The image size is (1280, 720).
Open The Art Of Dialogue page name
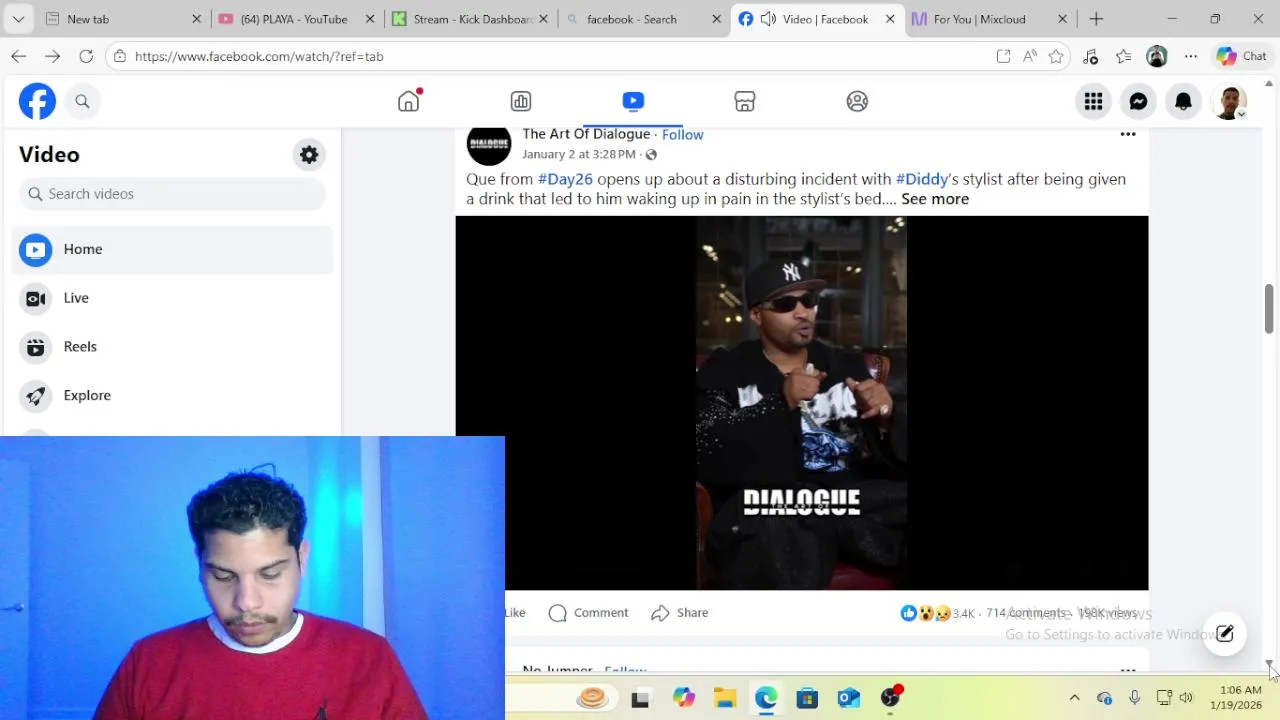click(x=586, y=134)
